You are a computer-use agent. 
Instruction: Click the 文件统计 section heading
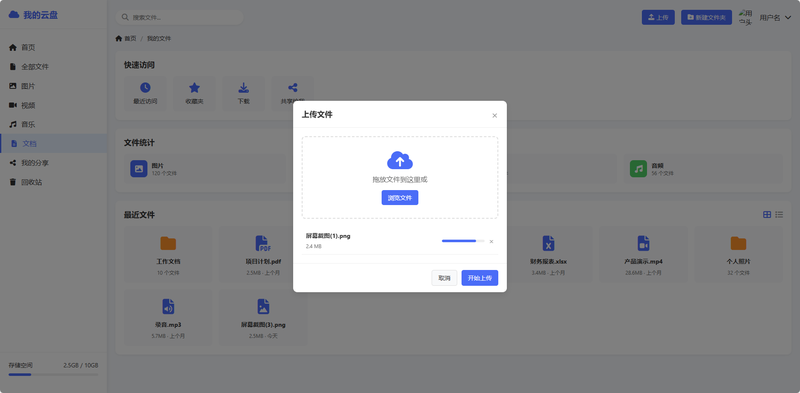coord(139,143)
